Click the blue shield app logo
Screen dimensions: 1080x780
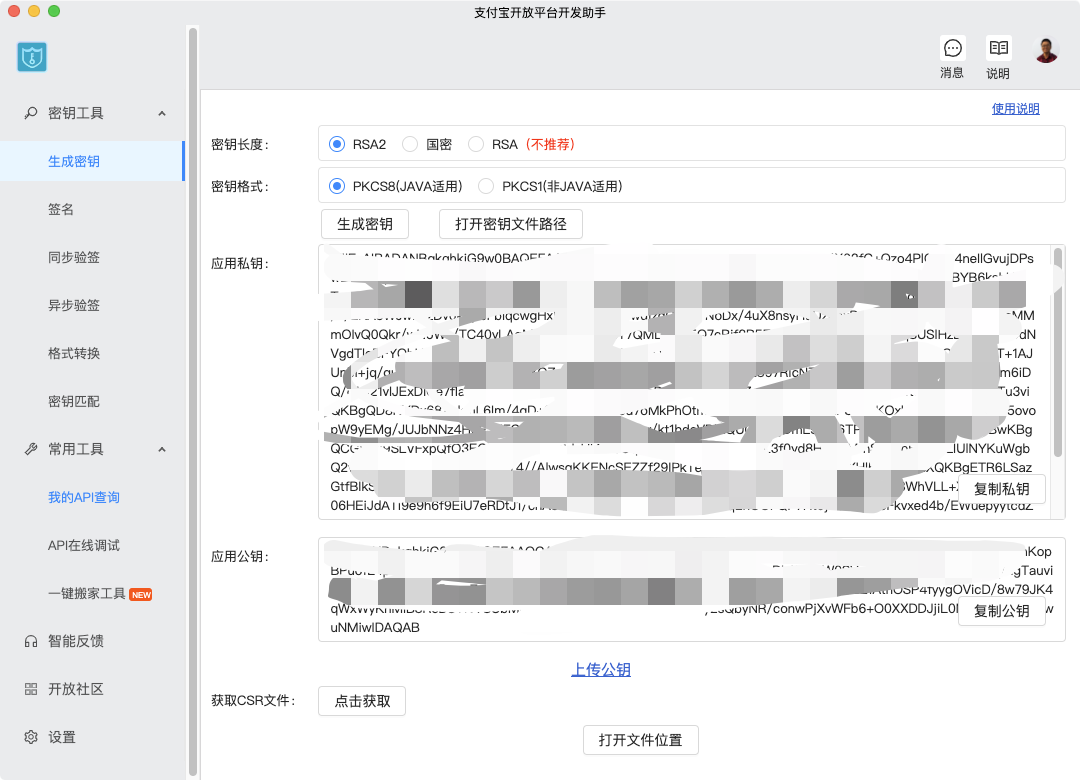(32, 57)
